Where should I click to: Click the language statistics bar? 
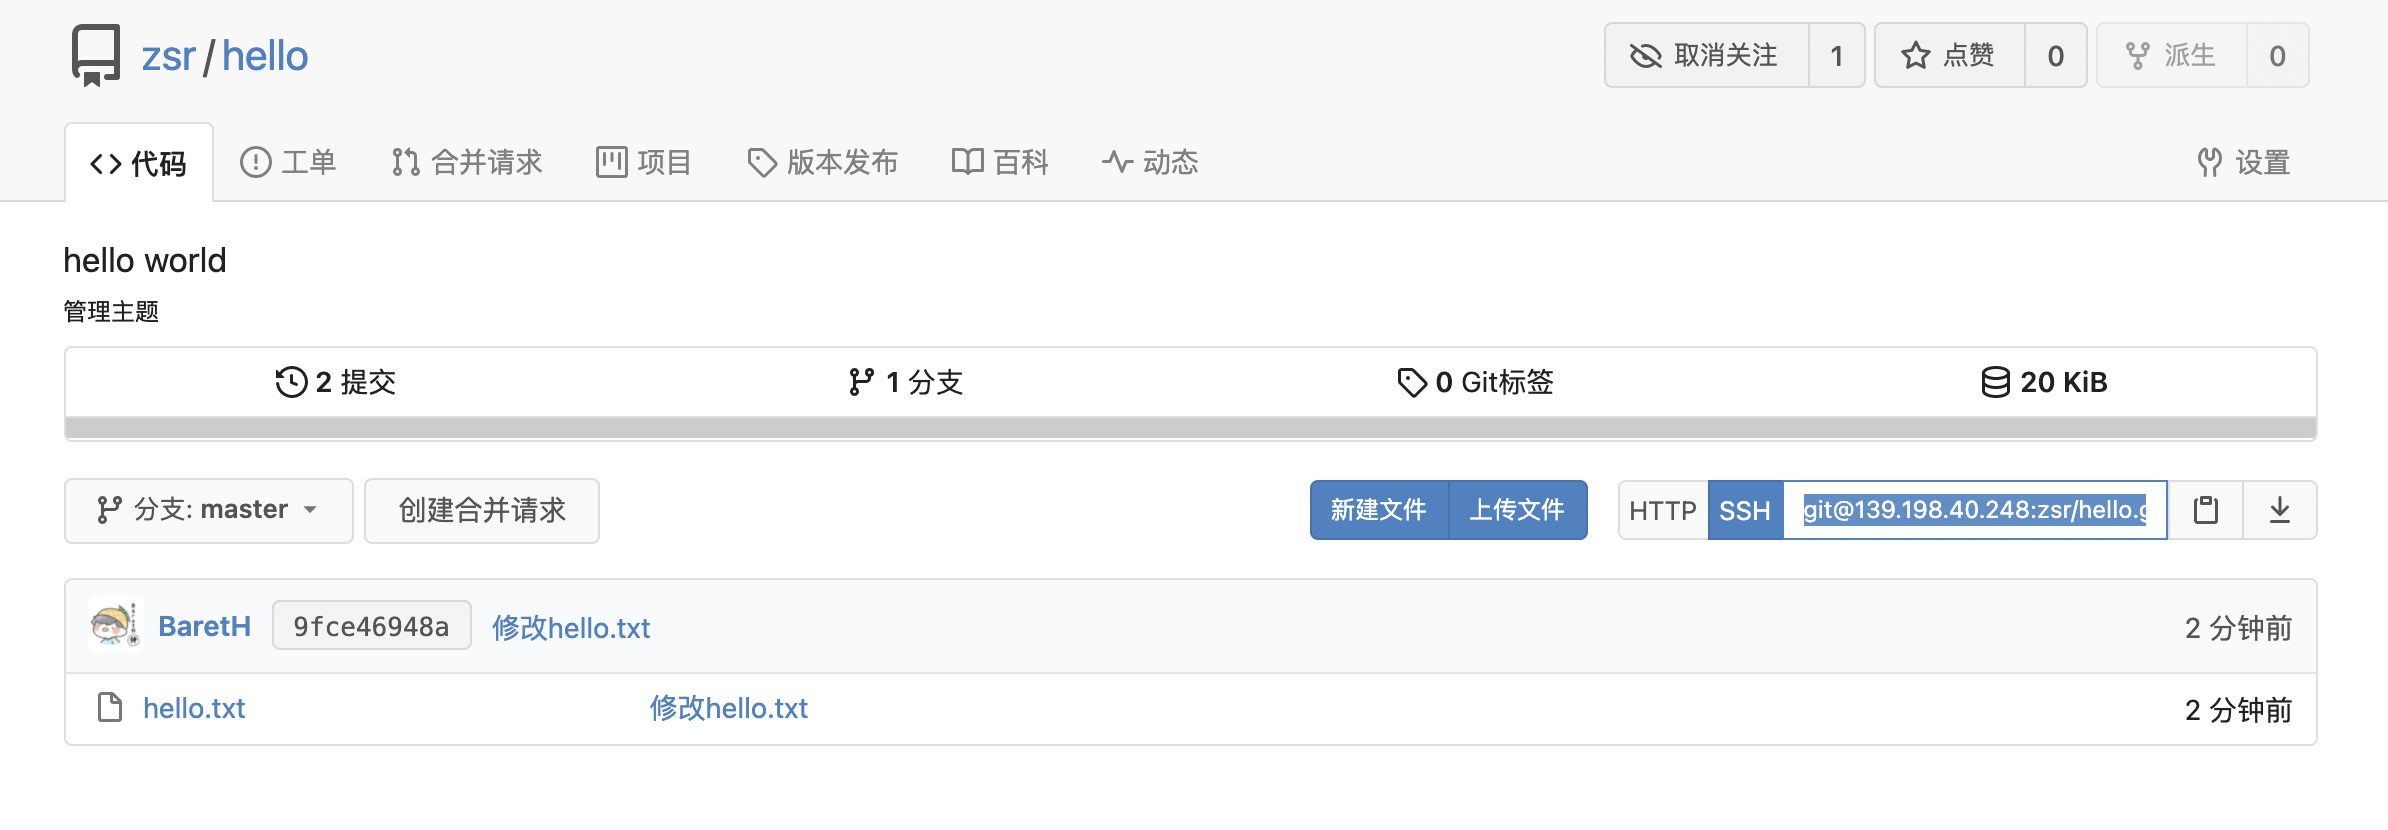[1191, 428]
